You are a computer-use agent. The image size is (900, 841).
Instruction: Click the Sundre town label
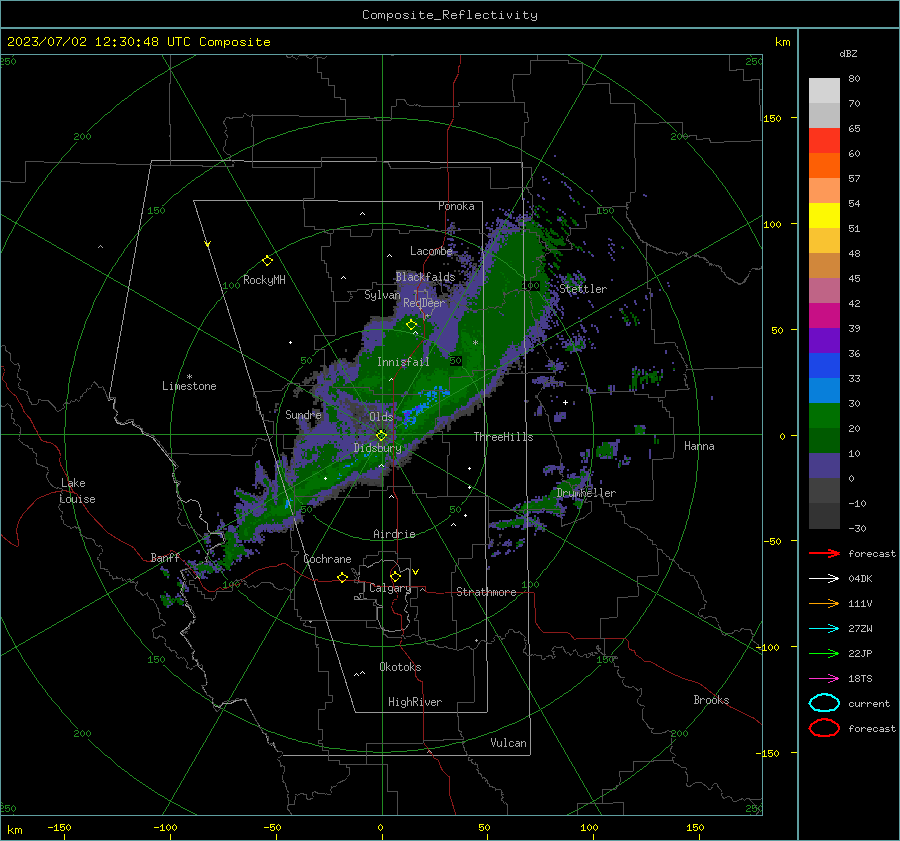(x=303, y=414)
